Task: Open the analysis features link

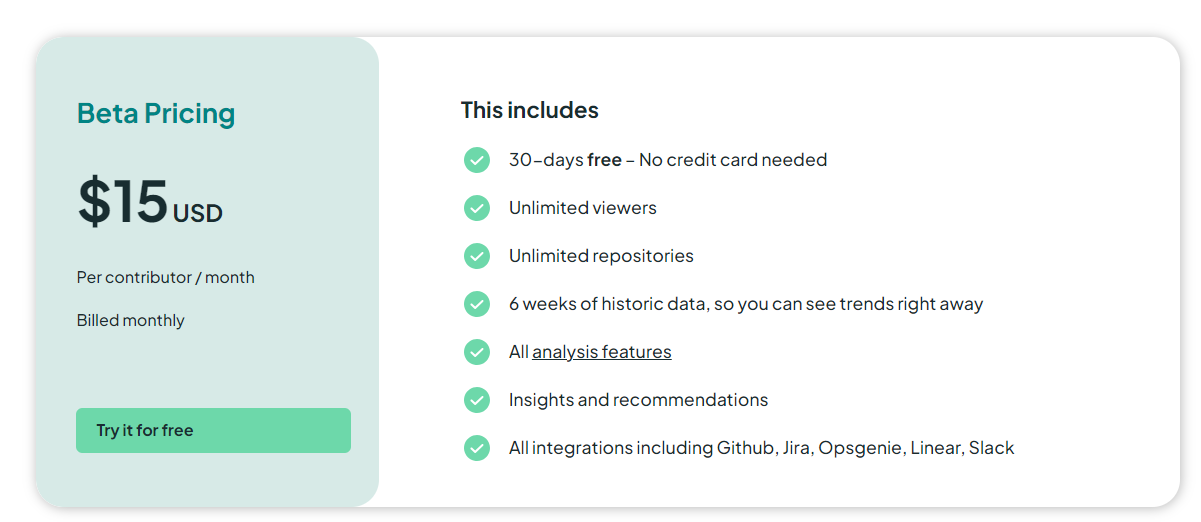Action: pyautogui.click(x=601, y=352)
